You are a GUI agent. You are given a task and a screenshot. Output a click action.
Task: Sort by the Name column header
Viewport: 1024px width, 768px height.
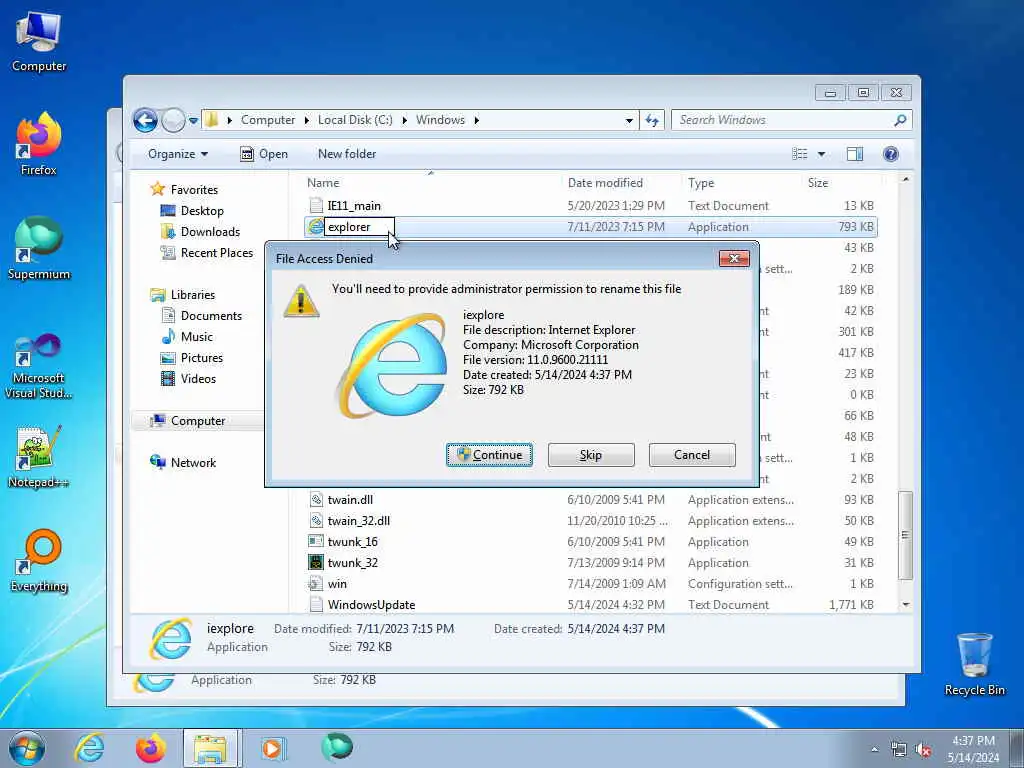tap(431, 184)
